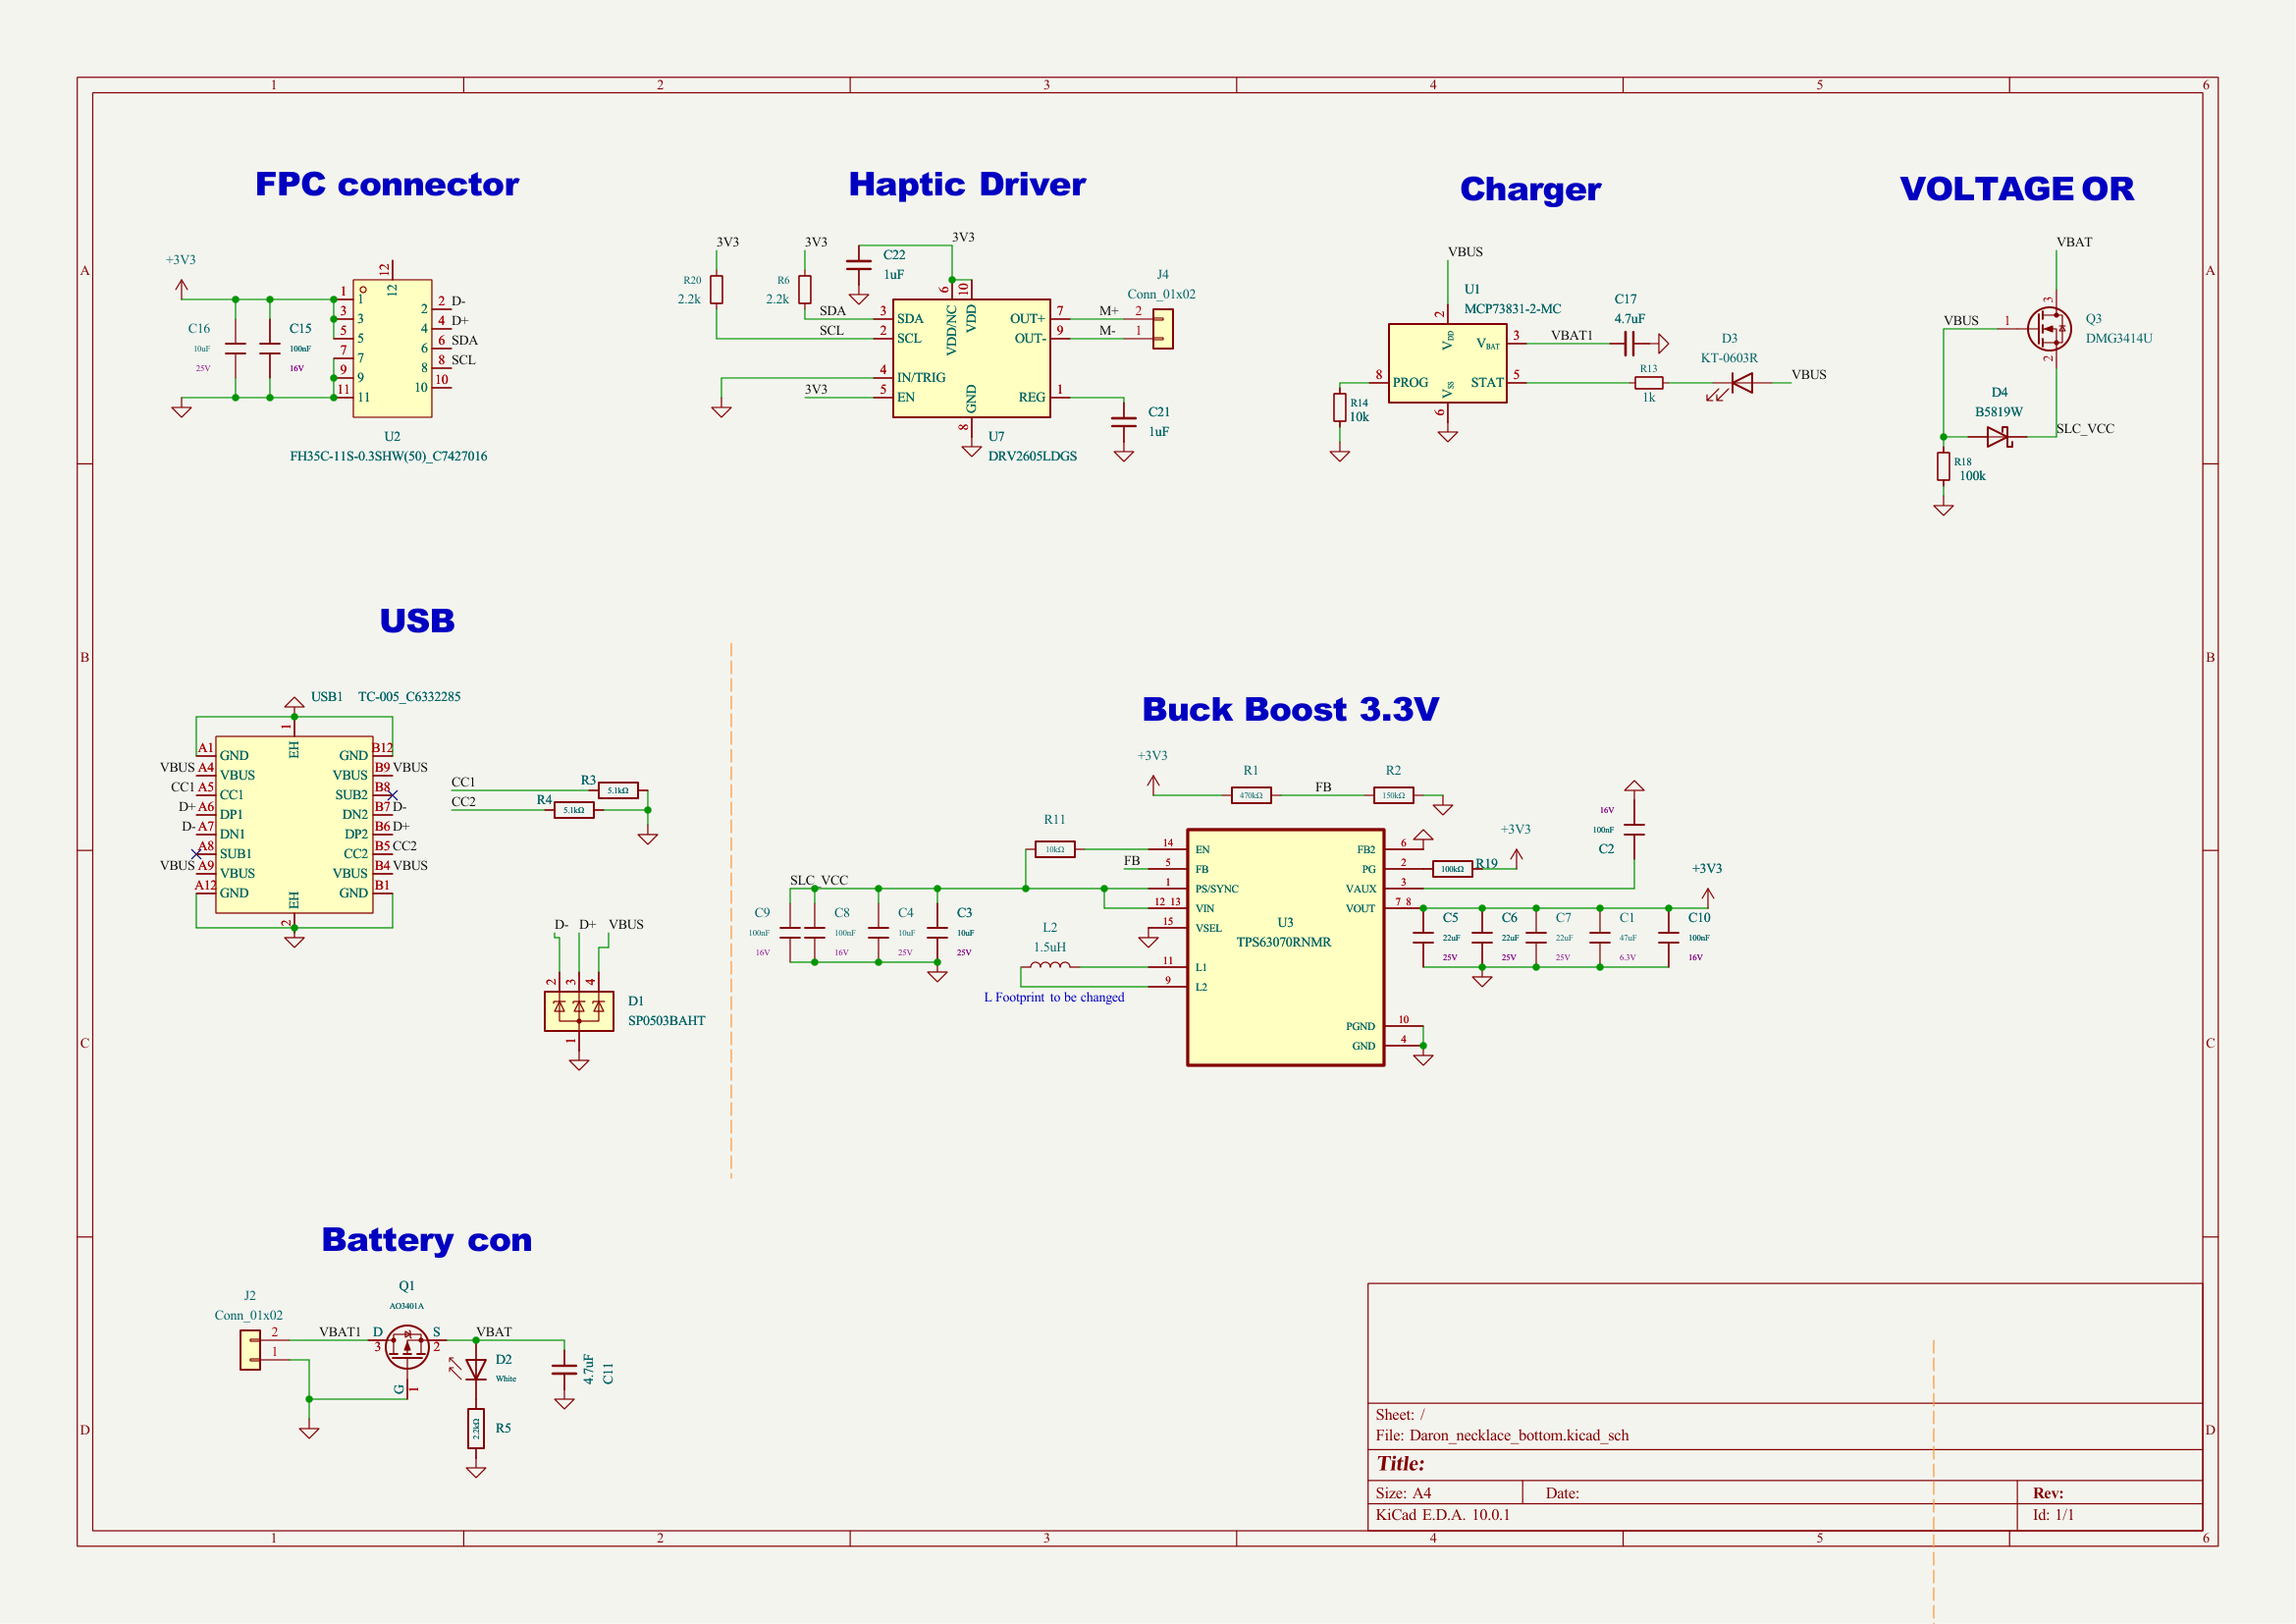Select resistor R3 5.1kΩ on CC1
2296x1624 pixels.
(x=618, y=791)
